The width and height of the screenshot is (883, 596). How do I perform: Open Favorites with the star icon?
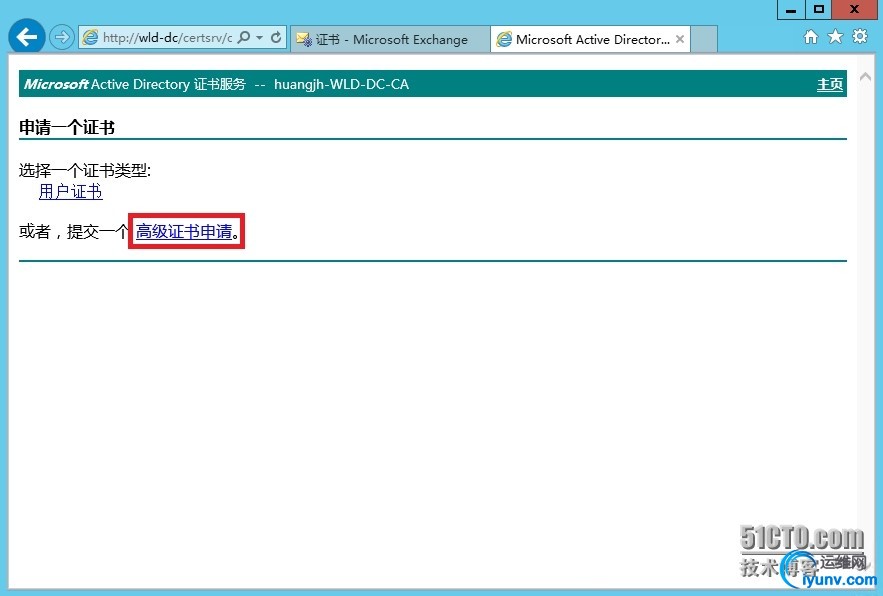click(835, 37)
